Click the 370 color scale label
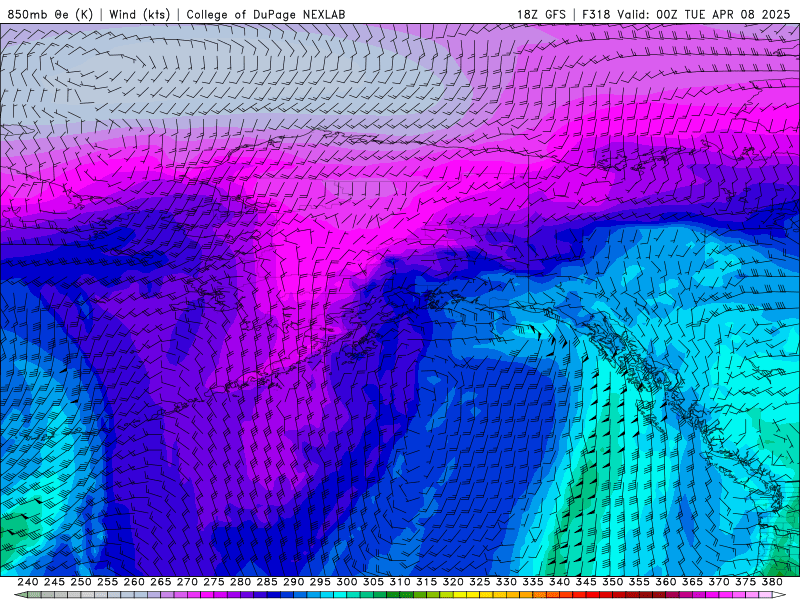The image size is (800, 600). click(x=719, y=582)
